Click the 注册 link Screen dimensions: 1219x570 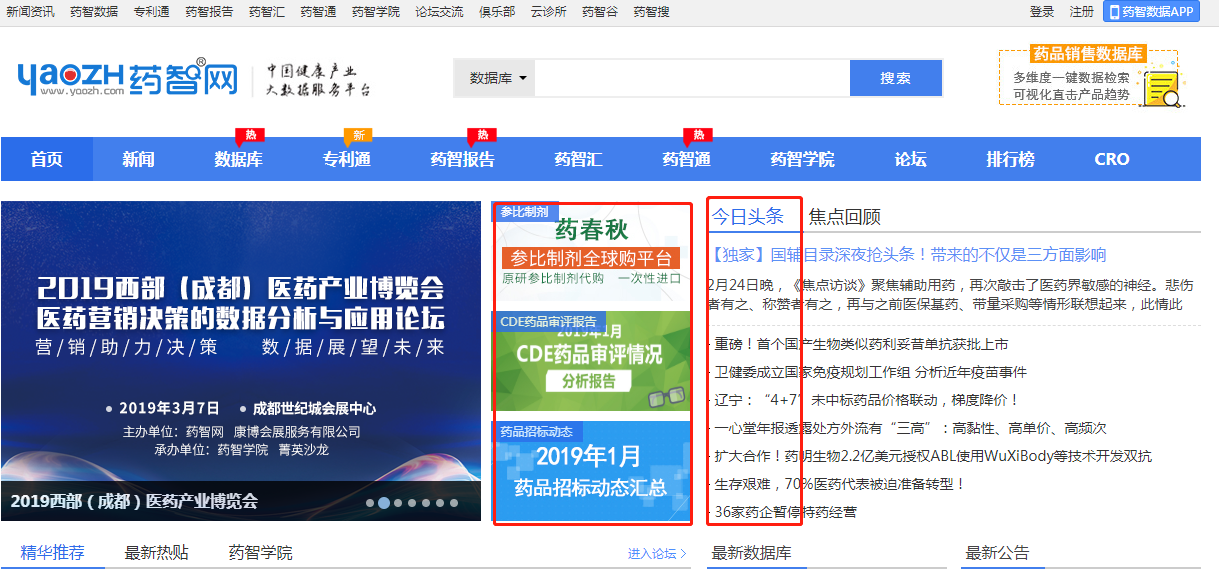tap(1082, 12)
